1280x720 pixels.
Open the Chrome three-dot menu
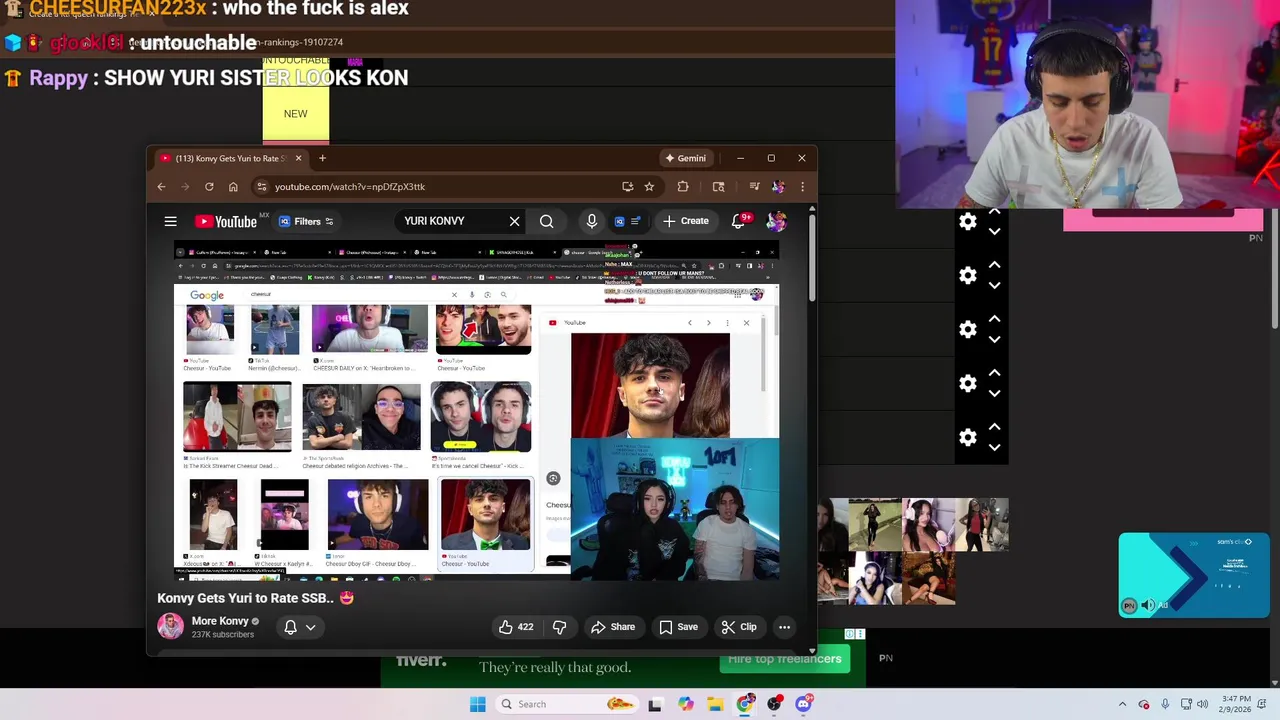pyautogui.click(x=802, y=187)
